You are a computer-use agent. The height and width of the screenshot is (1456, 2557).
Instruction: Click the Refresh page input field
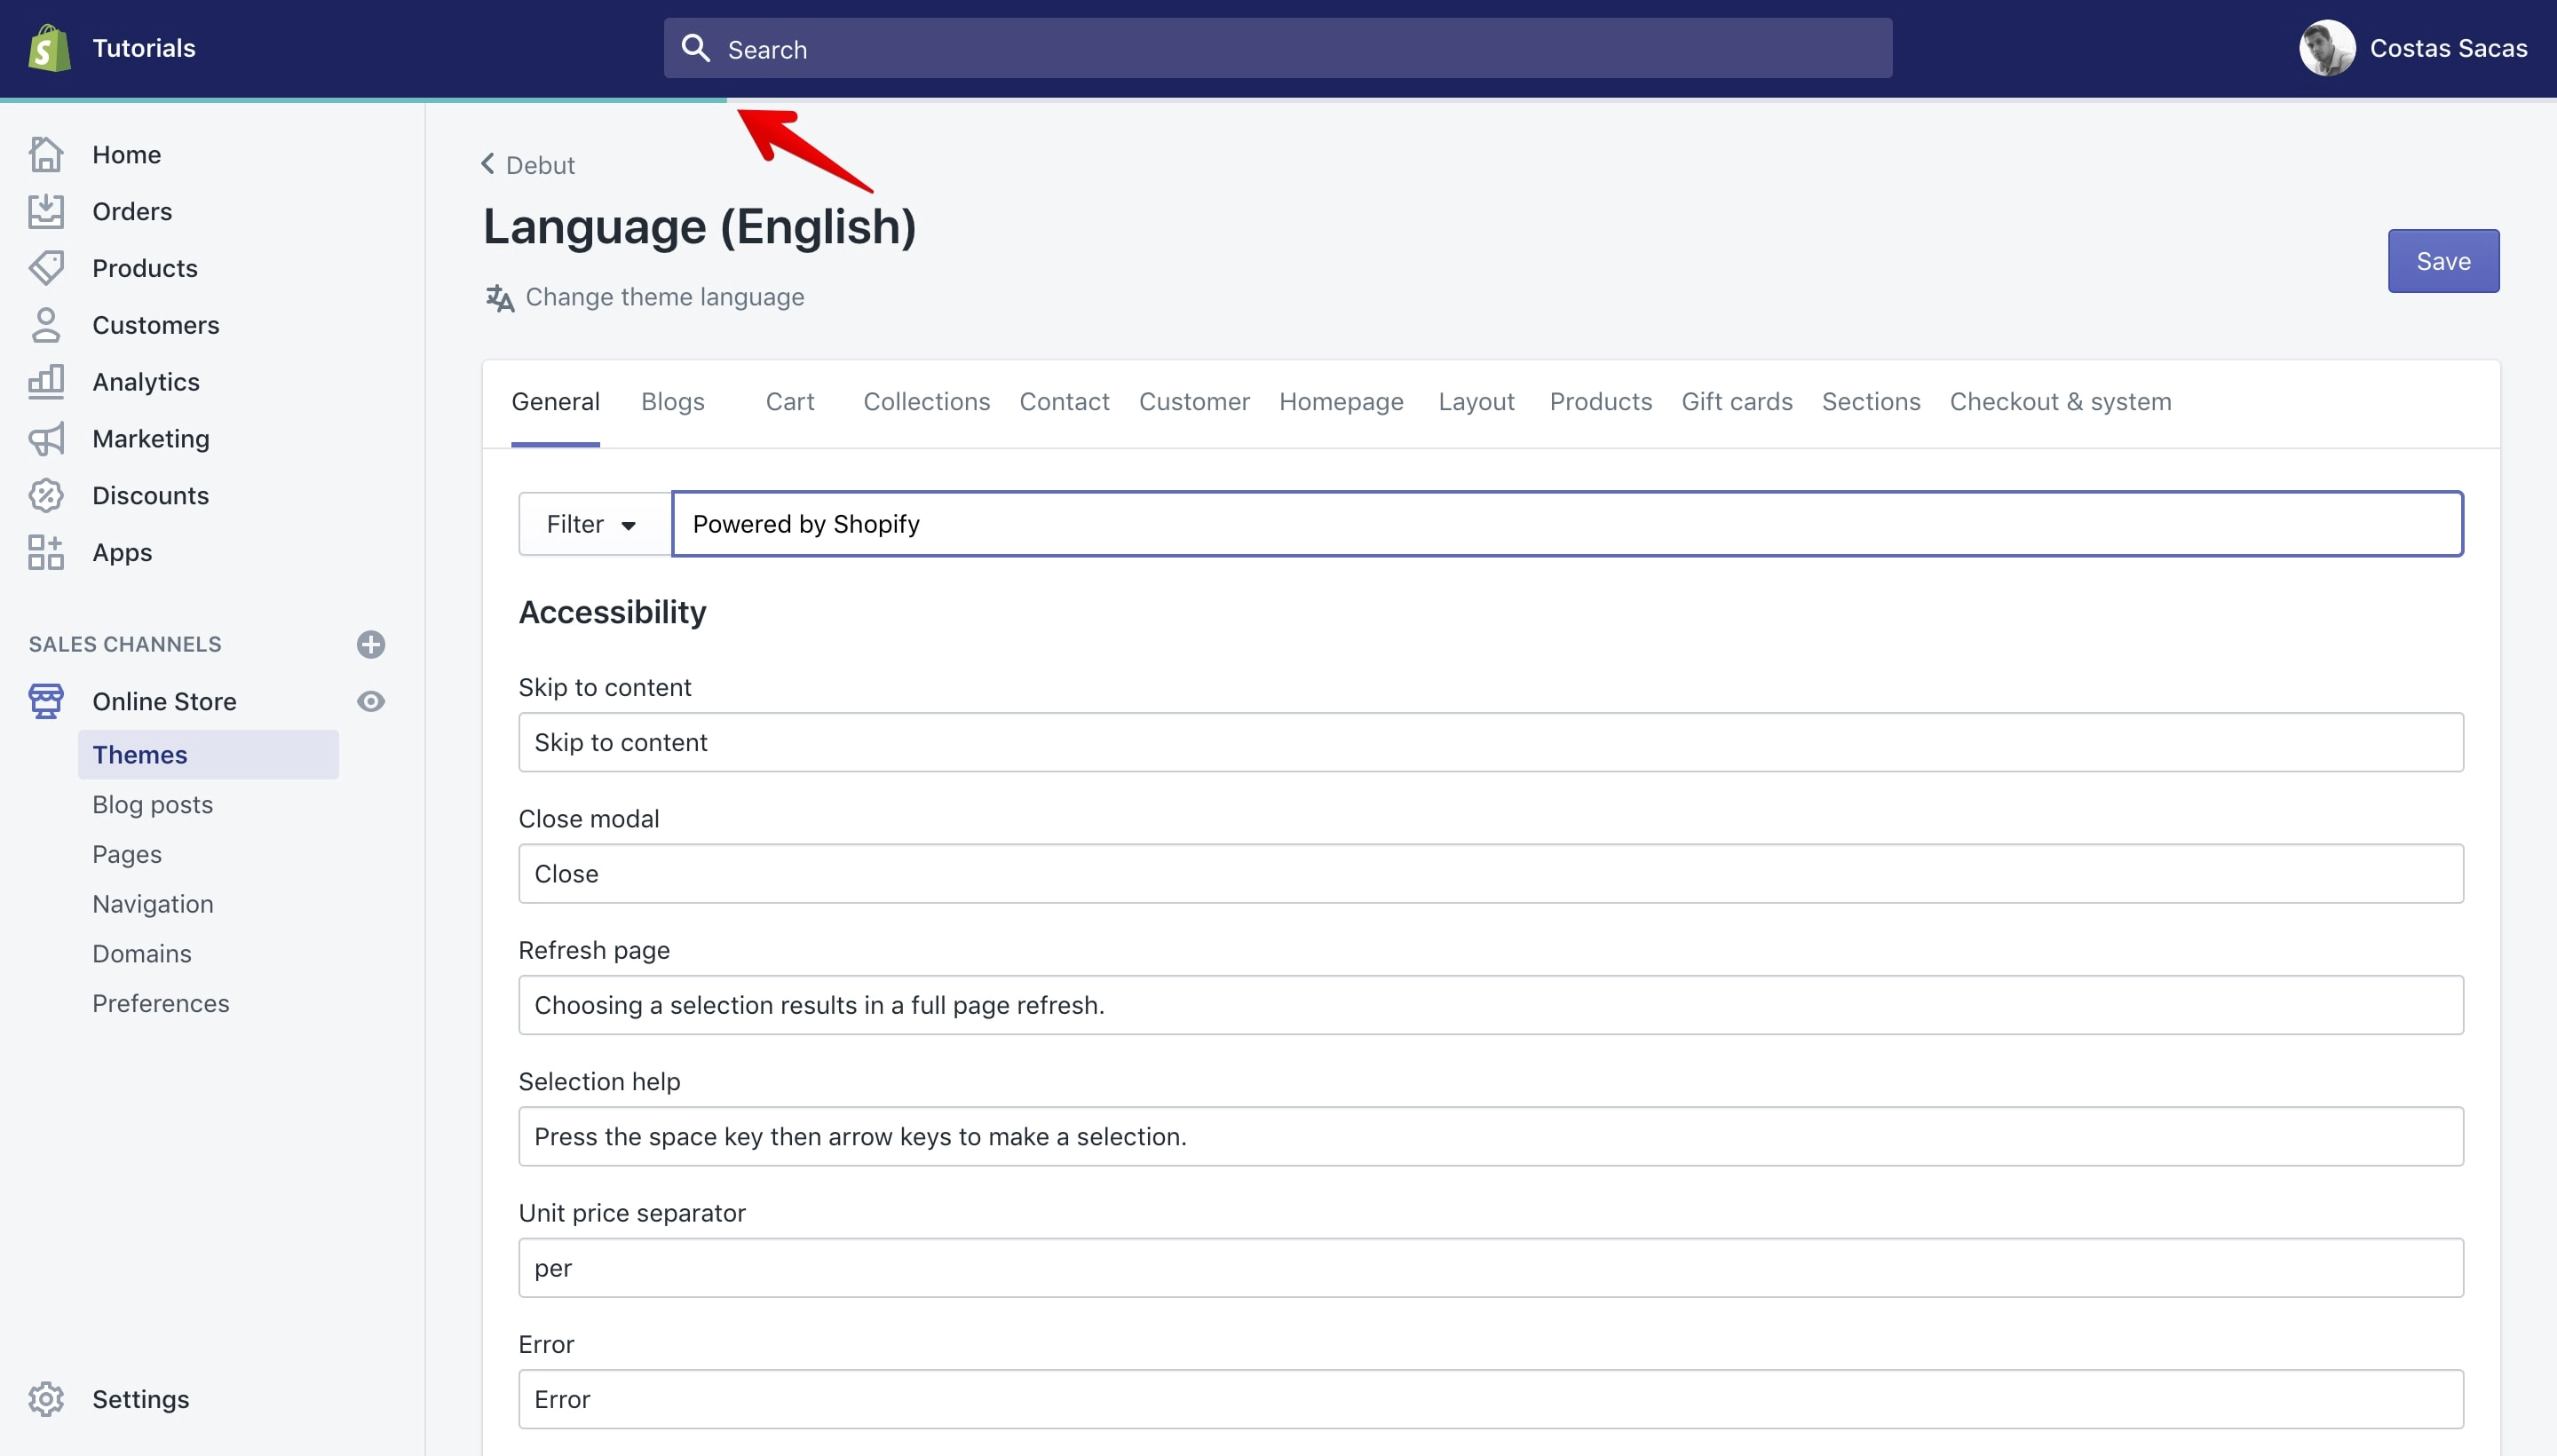1491,1005
